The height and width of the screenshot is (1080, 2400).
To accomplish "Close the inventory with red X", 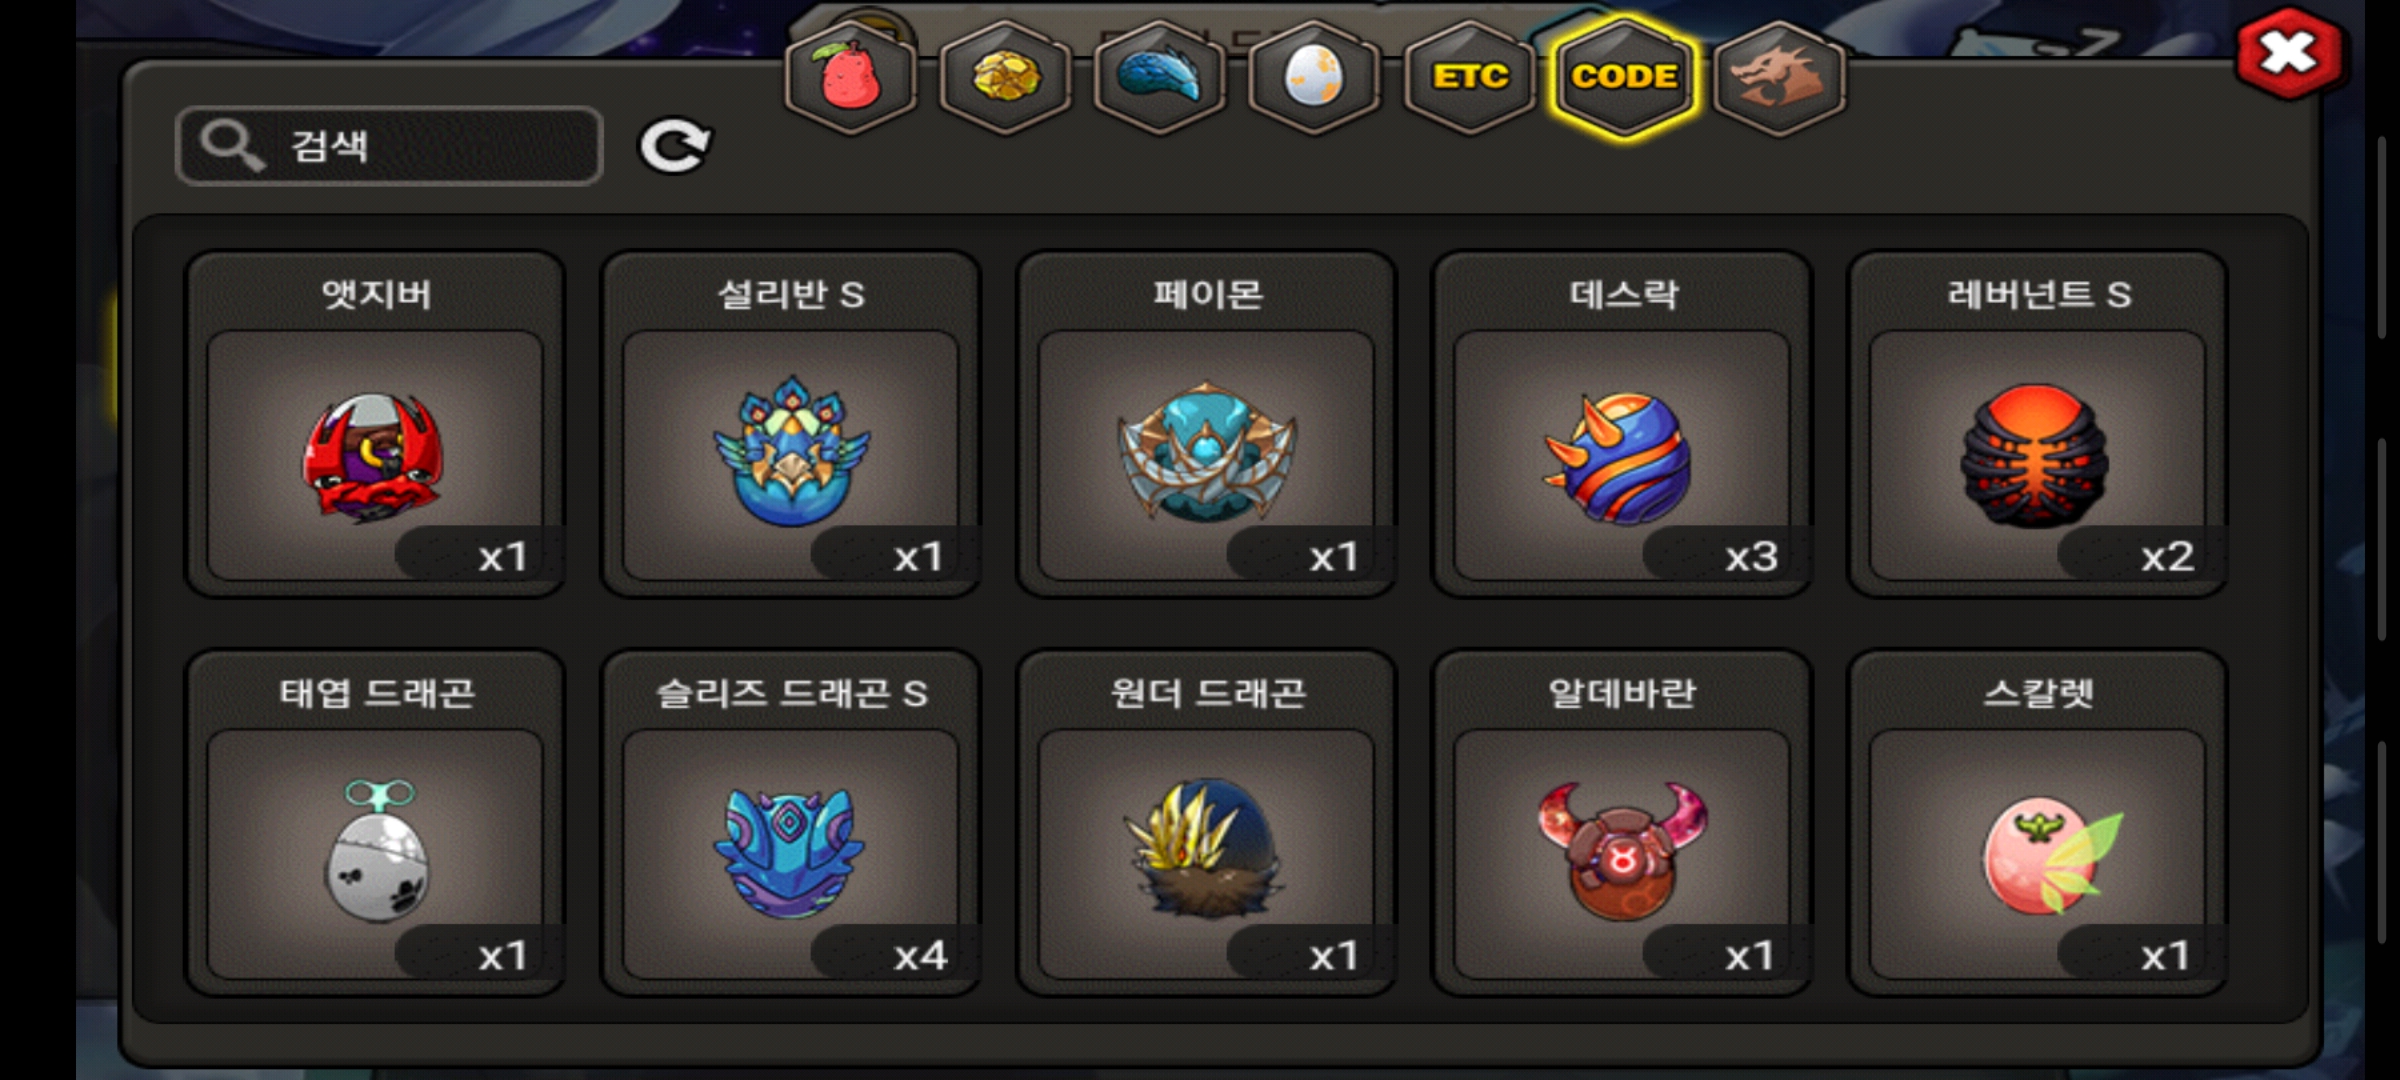I will tap(2288, 53).
